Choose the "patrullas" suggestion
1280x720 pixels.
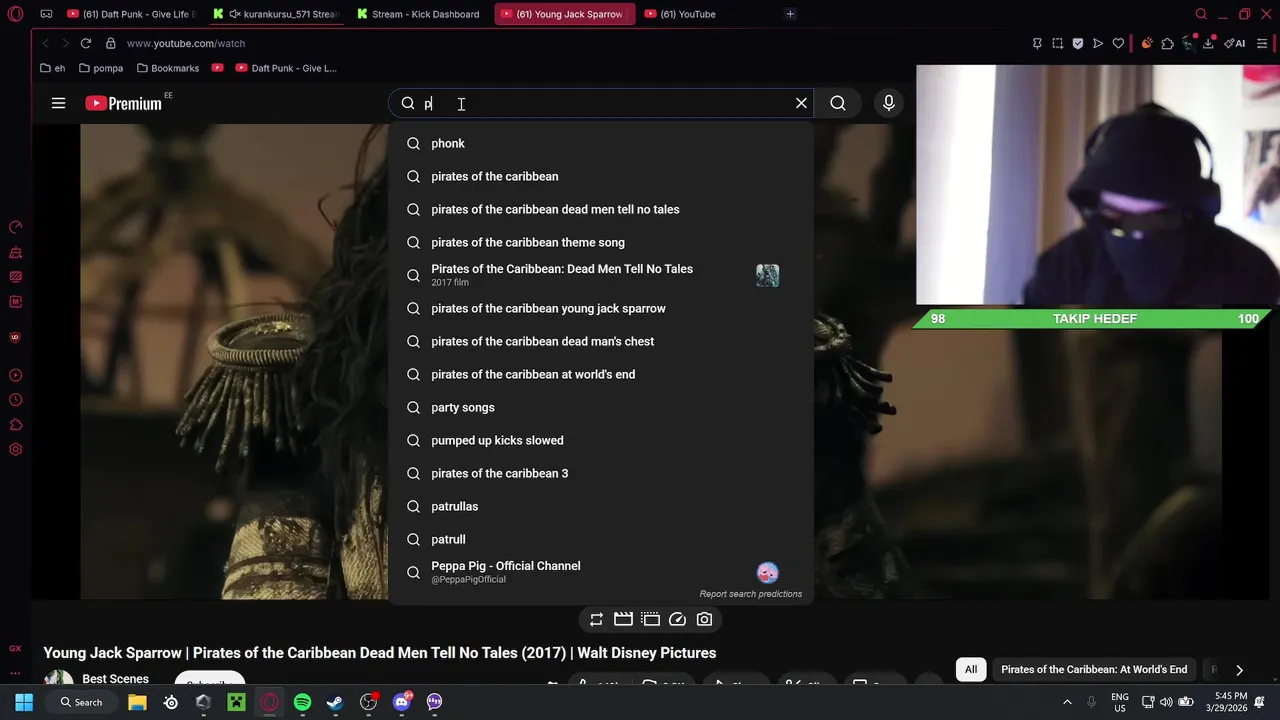600,506
